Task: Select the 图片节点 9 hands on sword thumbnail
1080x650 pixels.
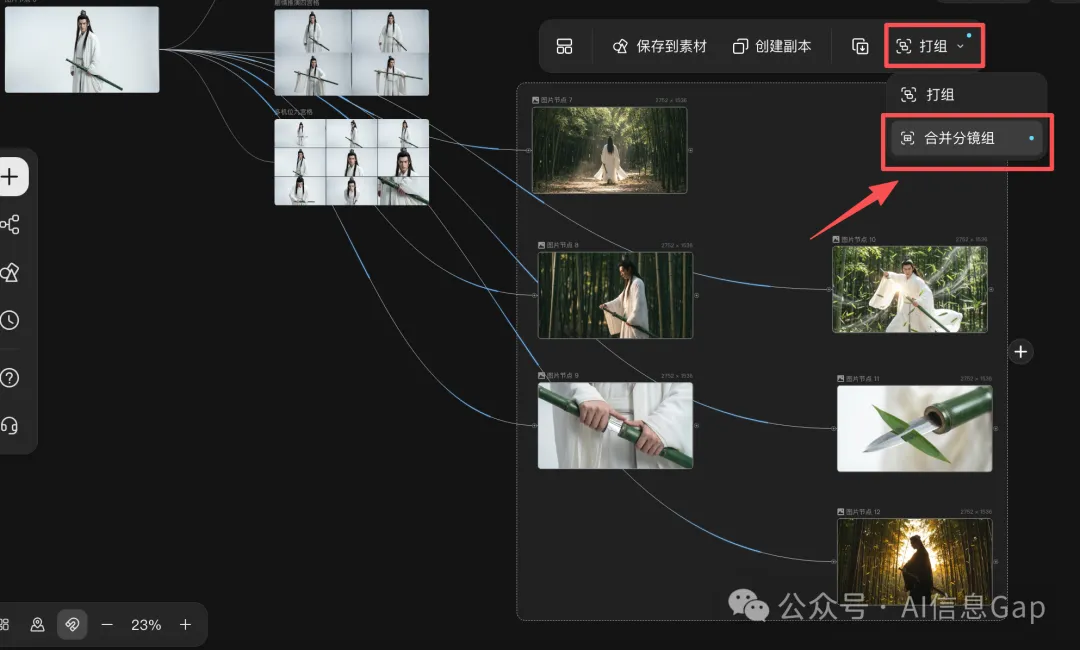Action: tap(615, 426)
